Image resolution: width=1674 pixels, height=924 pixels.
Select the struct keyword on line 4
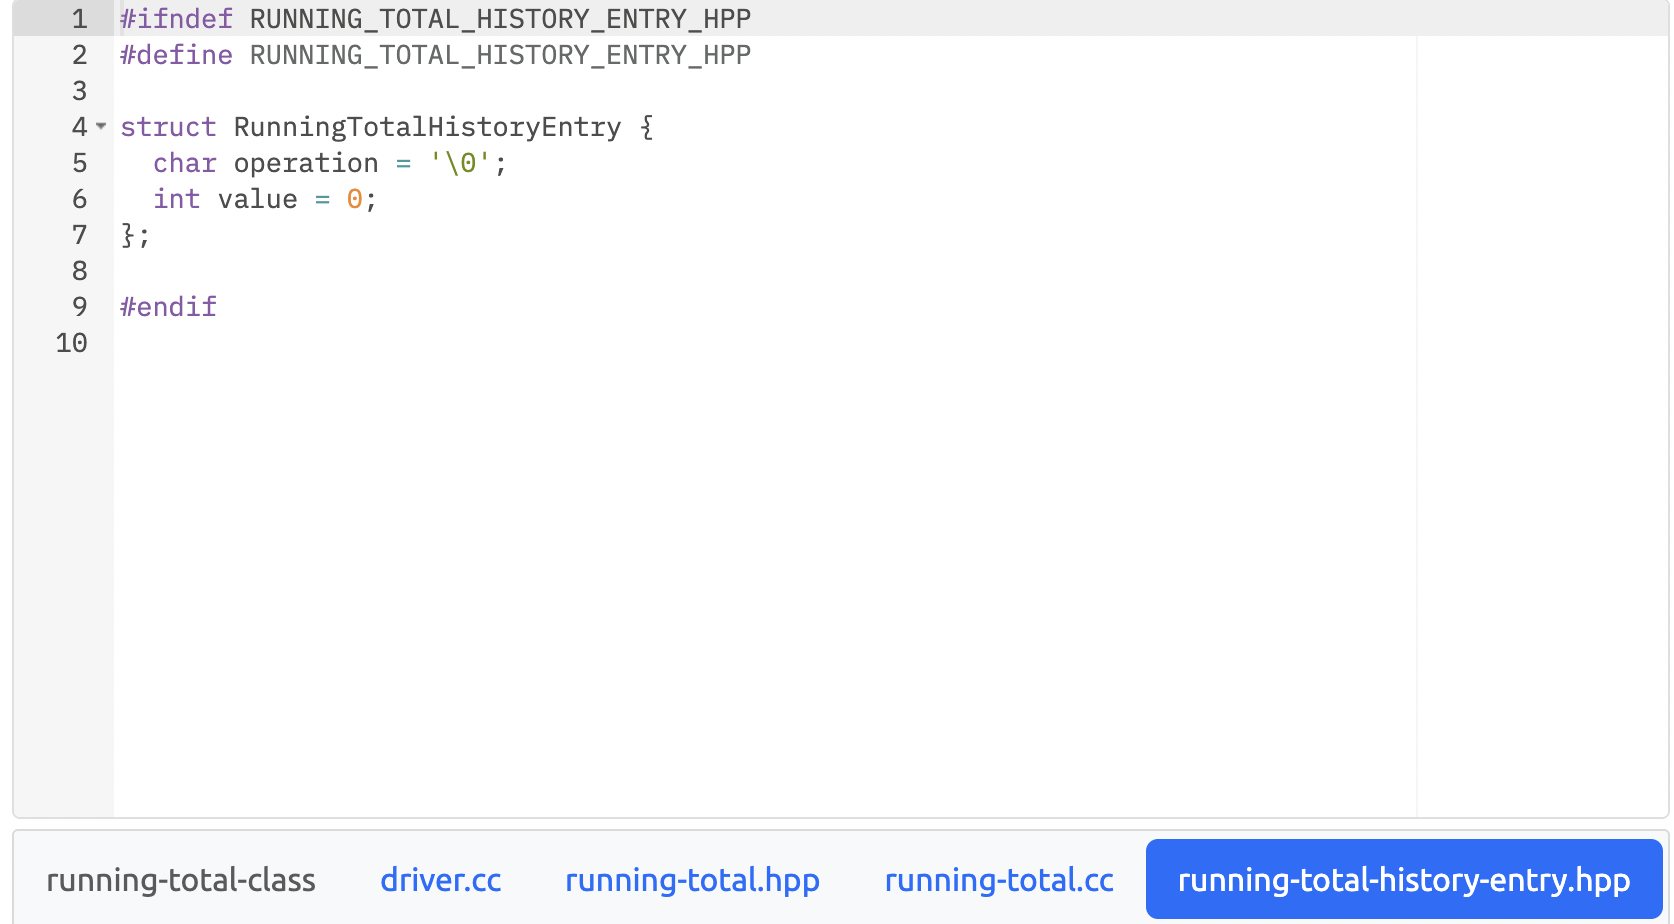(168, 127)
